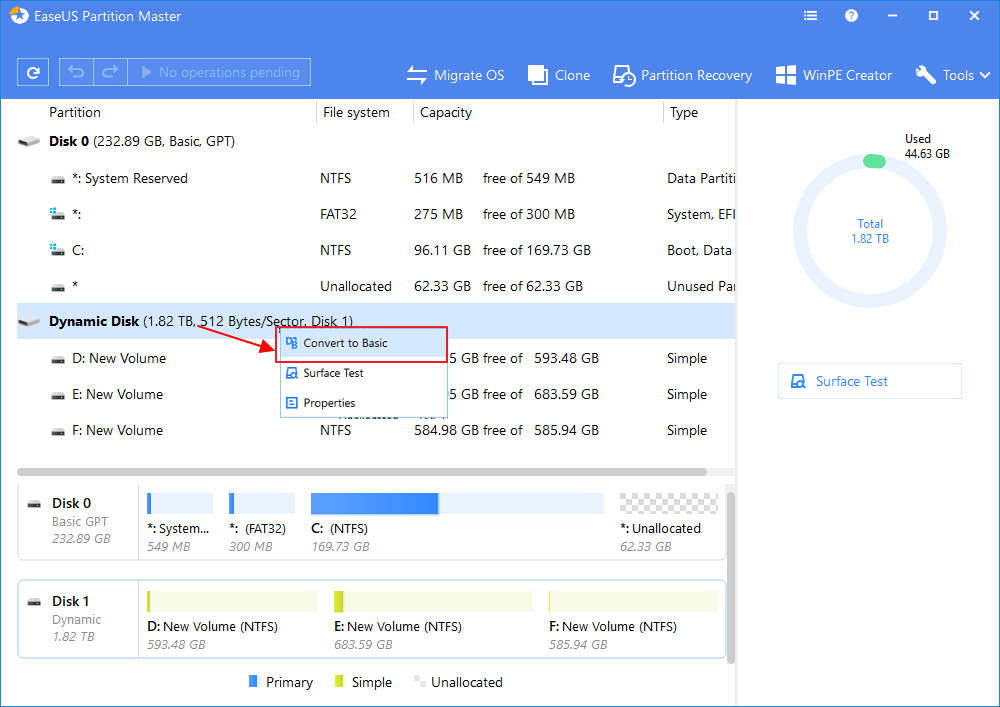
Task: Click the help question mark icon
Action: point(851,16)
